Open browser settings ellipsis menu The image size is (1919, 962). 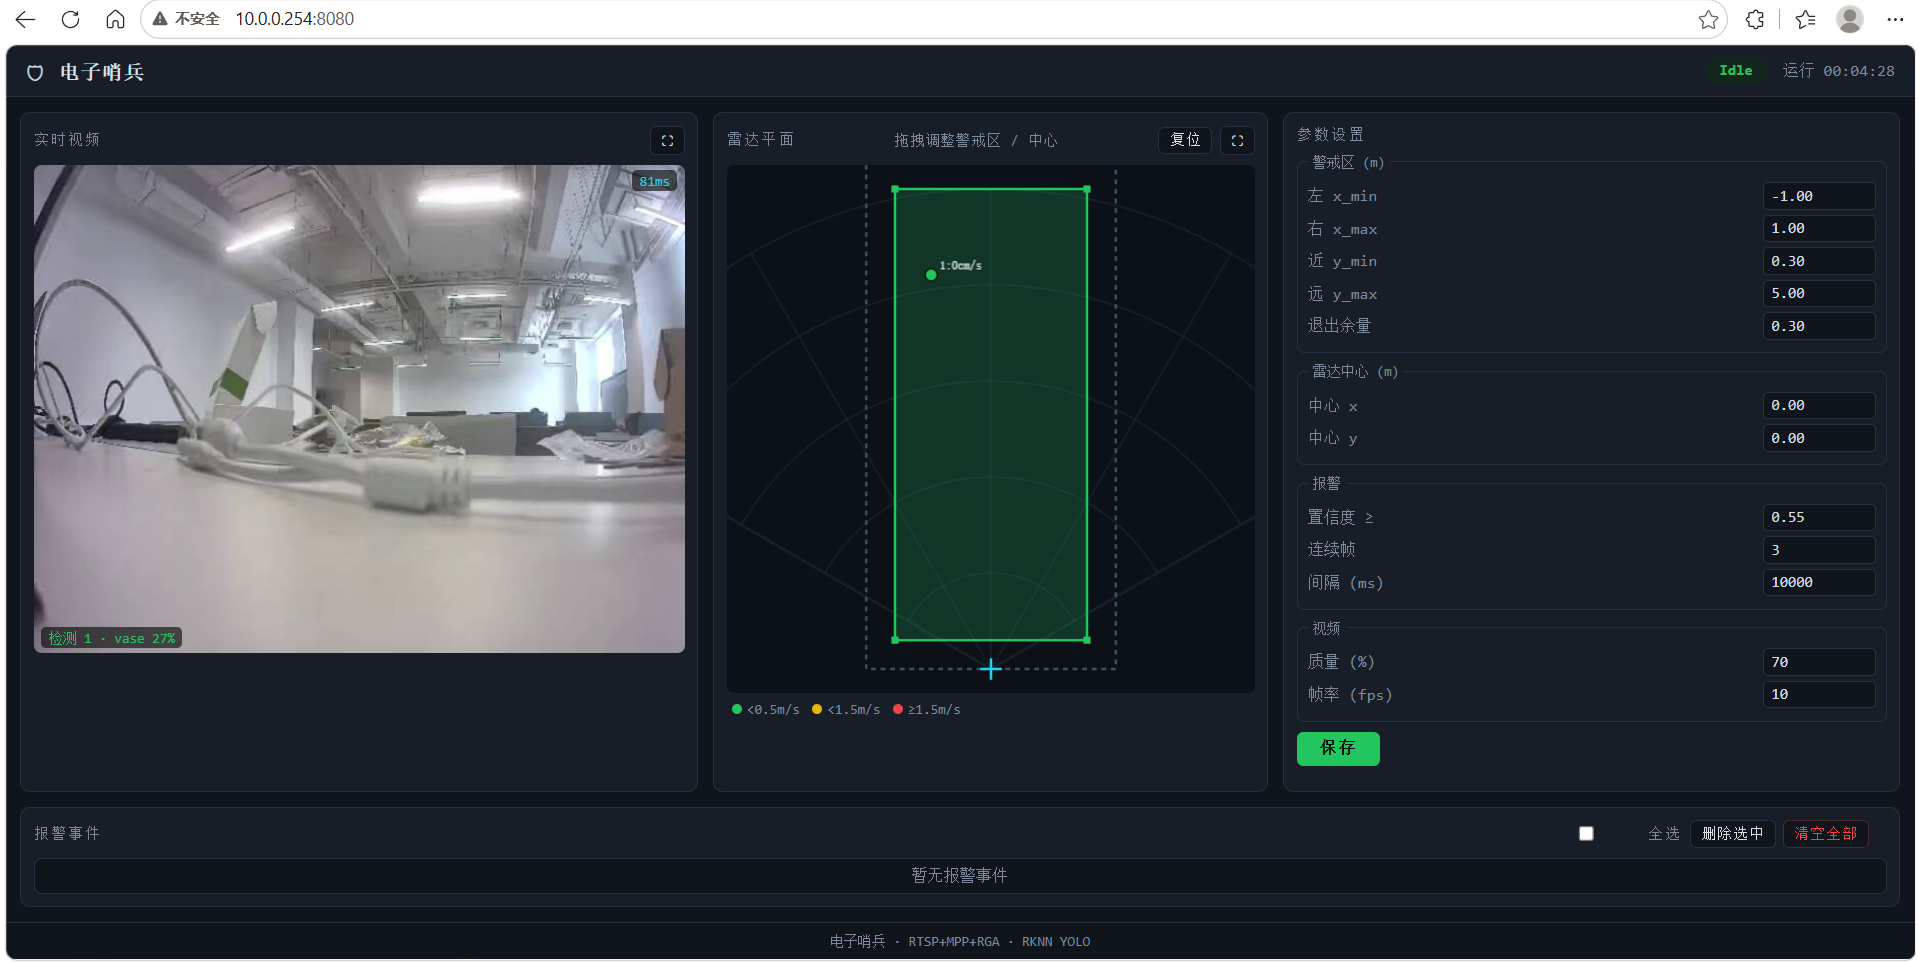1895,19
